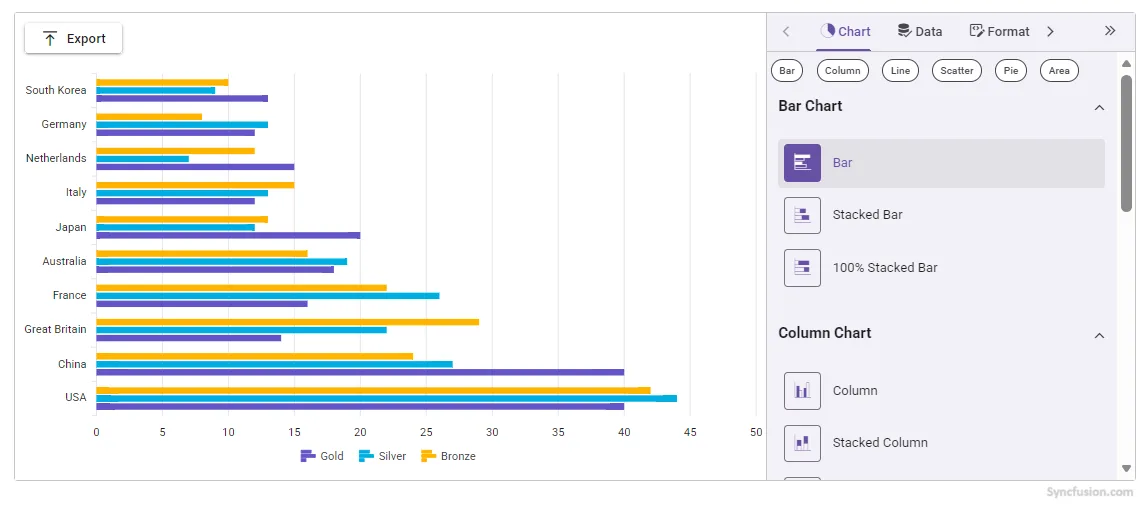Click the 'Italy' axis label
The width and height of the screenshot is (1146, 506).
[76, 192]
